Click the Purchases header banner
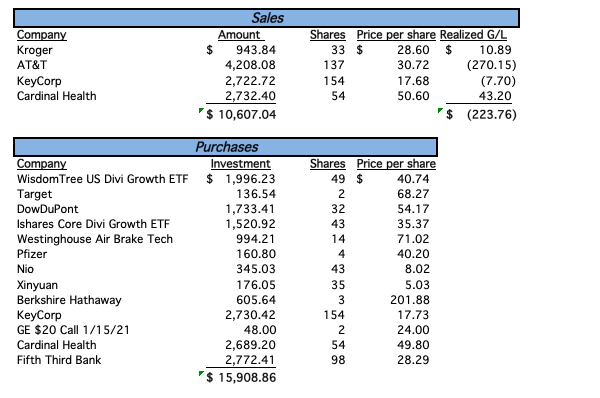The height and width of the screenshot is (398, 600). [225, 147]
